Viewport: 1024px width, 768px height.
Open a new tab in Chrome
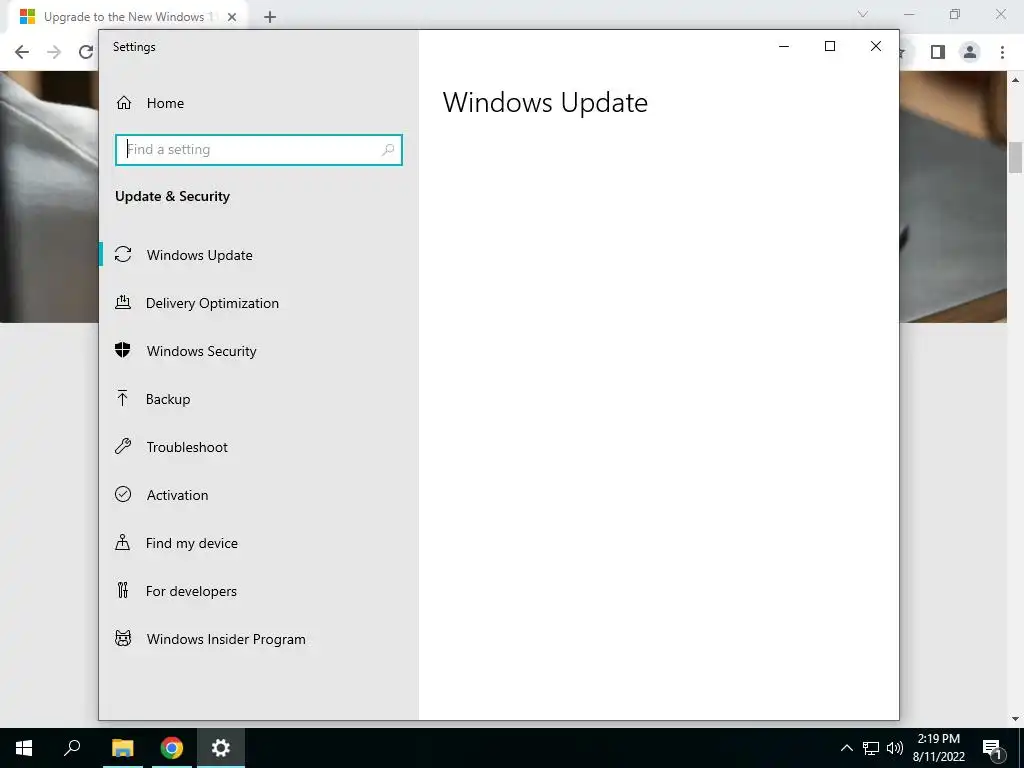[270, 17]
